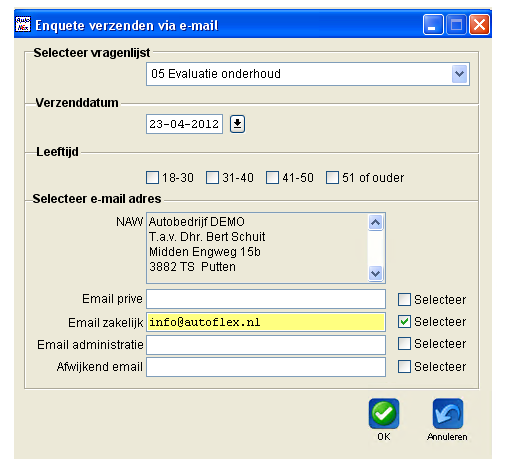513x473 pixels.
Task: Click the blue Annuleren undo arrow icon
Action: pos(448,413)
